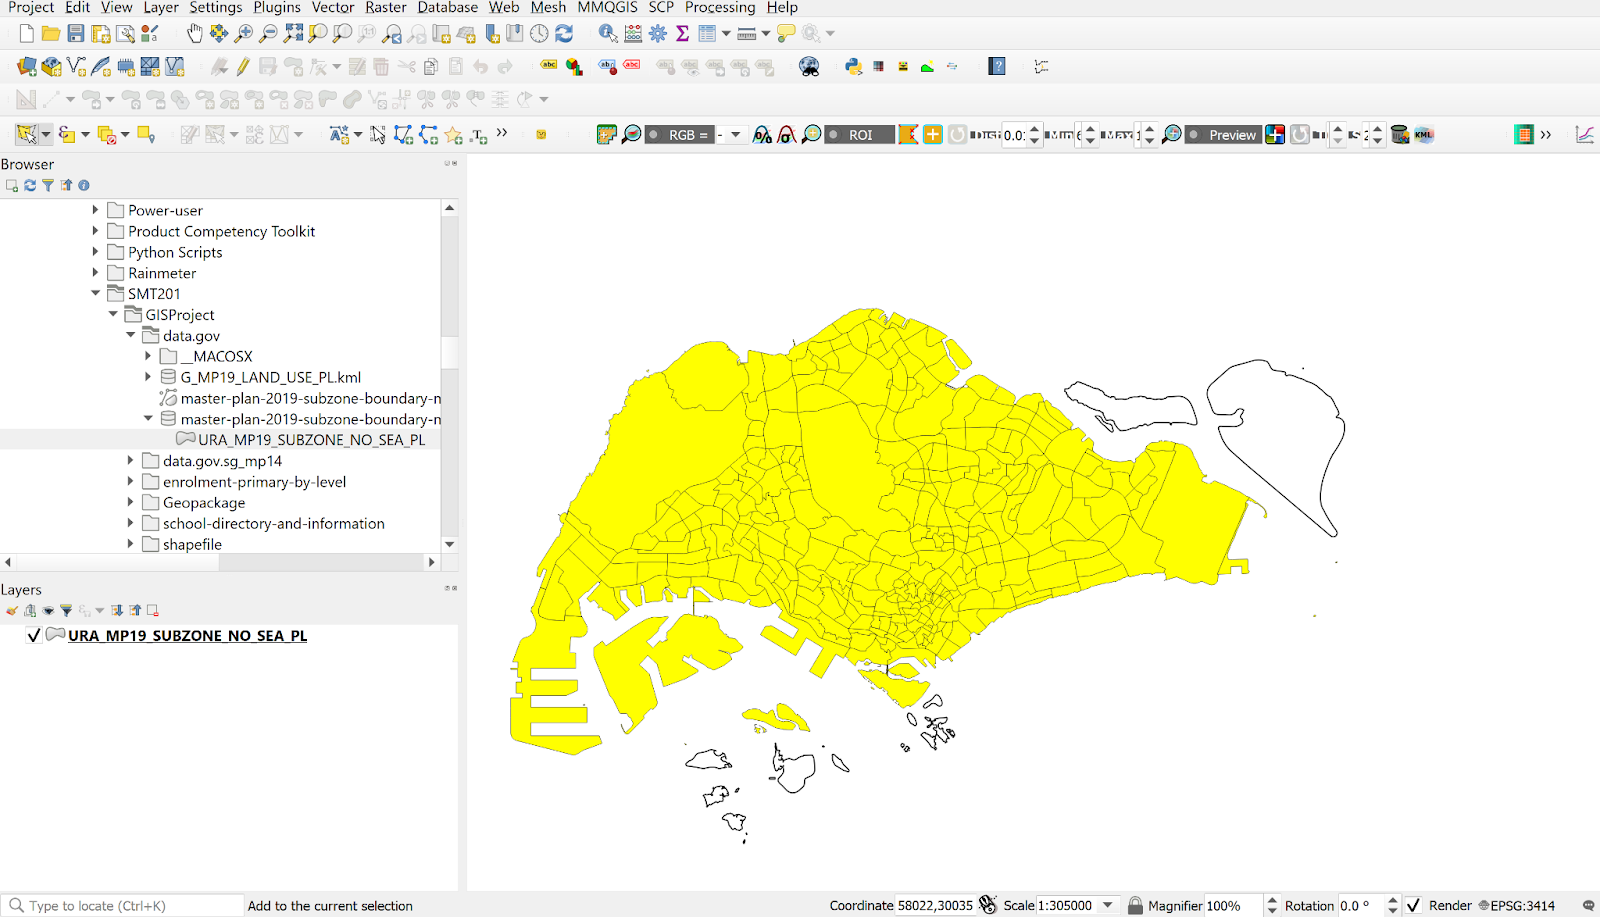Open the Processing Toolbox gear icon
Viewport: 1600px width, 917px height.
[657, 34]
